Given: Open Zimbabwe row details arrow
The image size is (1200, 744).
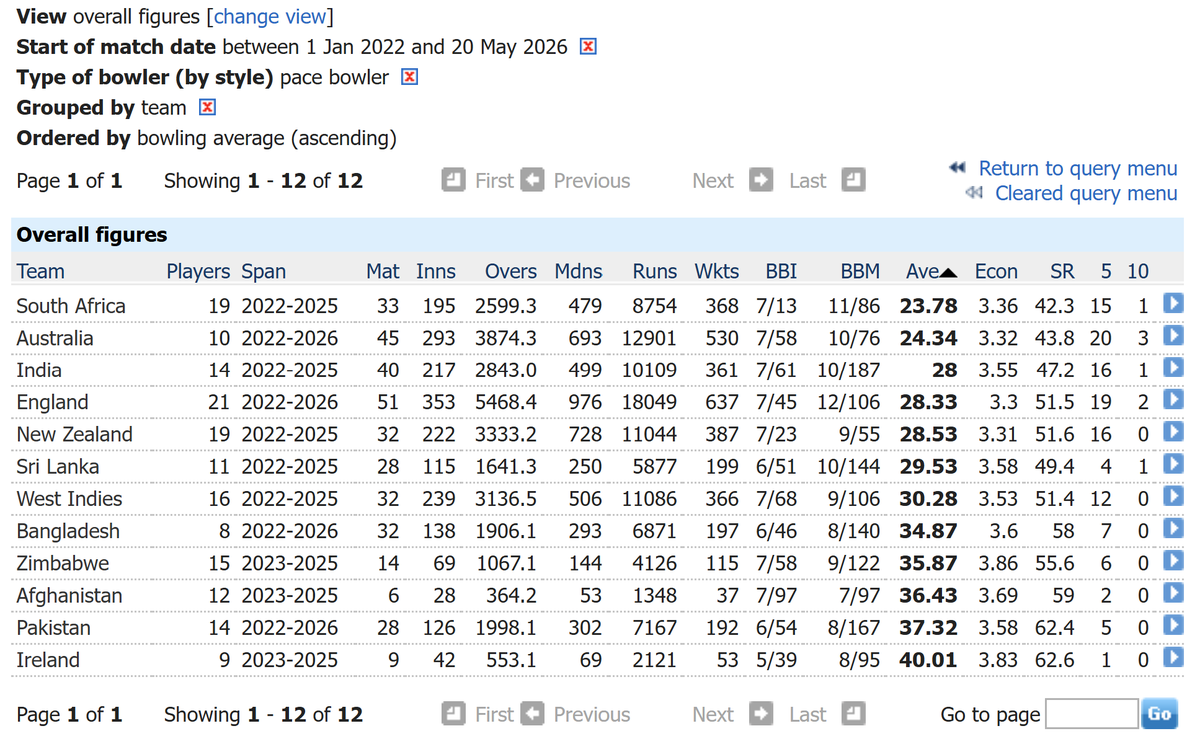Looking at the screenshot, I should point(1173,562).
